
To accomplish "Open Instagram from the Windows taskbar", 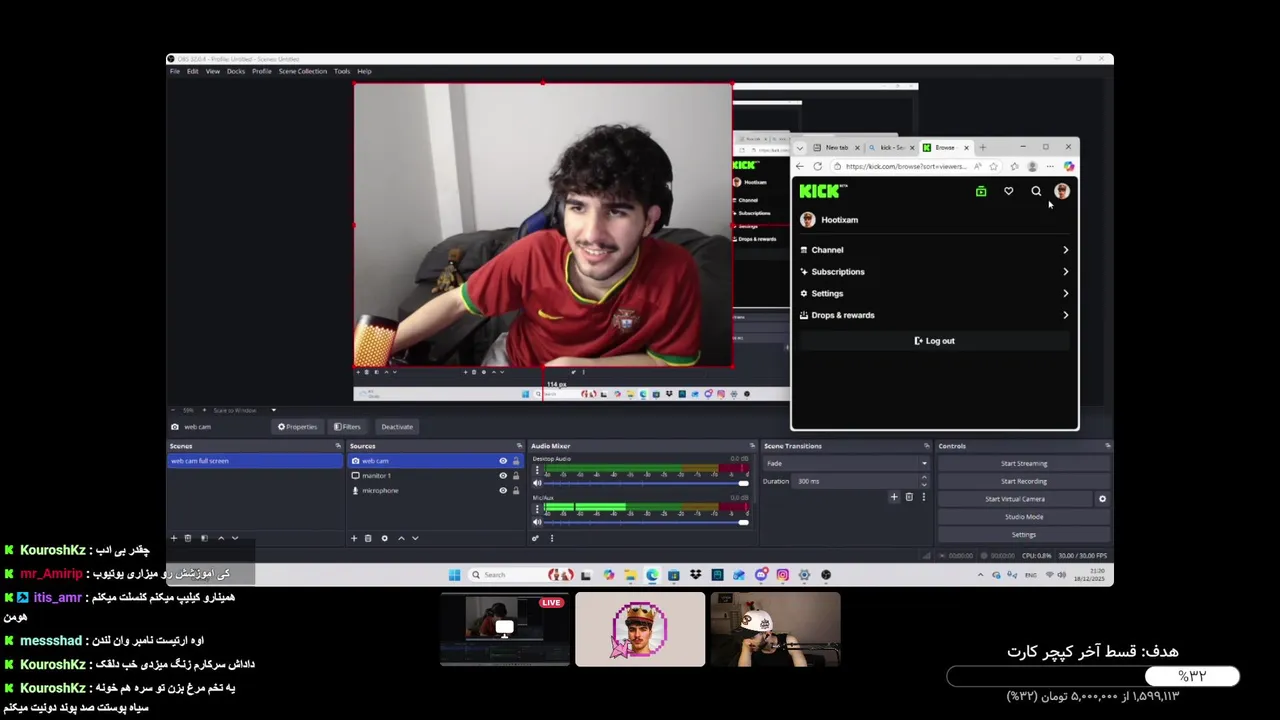I will [x=782, y=575].
